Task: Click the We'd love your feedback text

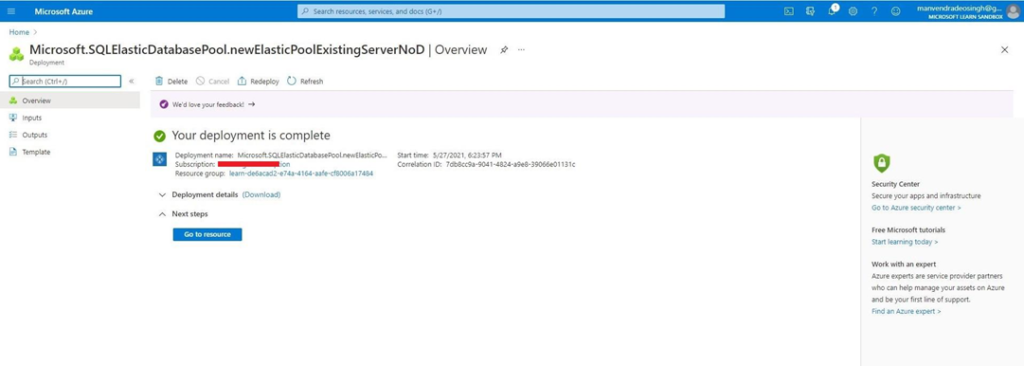Action: point(208,104)
